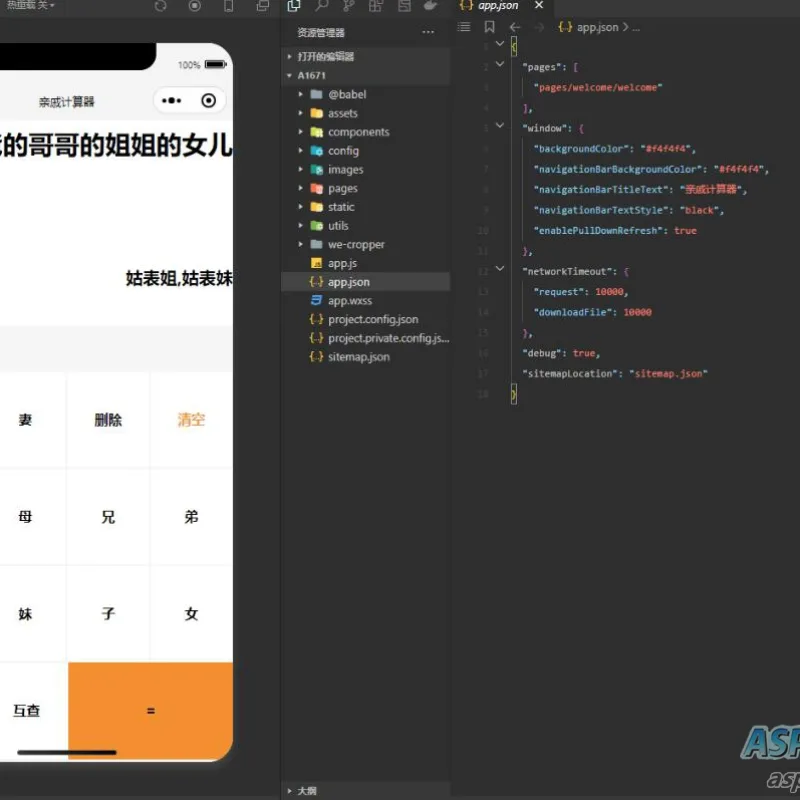Click the navigate forward arrow in editor
Viewport: 800px width, 800px height.
point(539,28)
